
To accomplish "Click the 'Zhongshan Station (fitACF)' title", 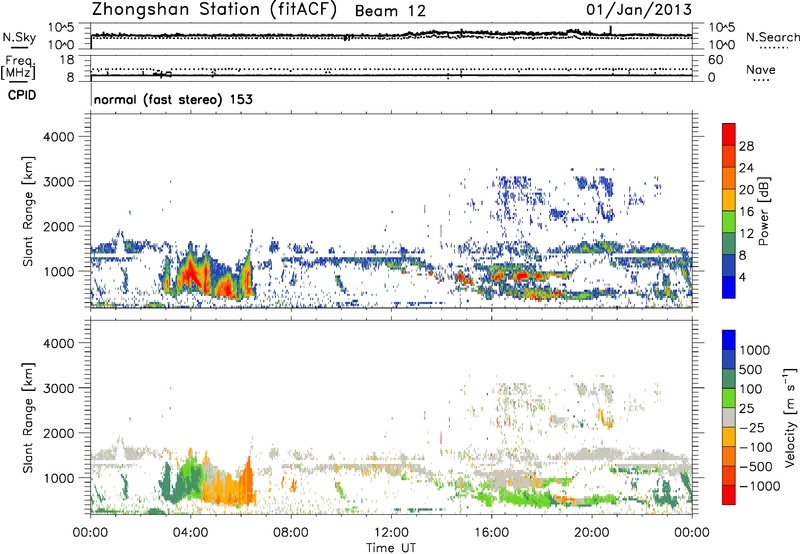I will (x=214, y=9).
